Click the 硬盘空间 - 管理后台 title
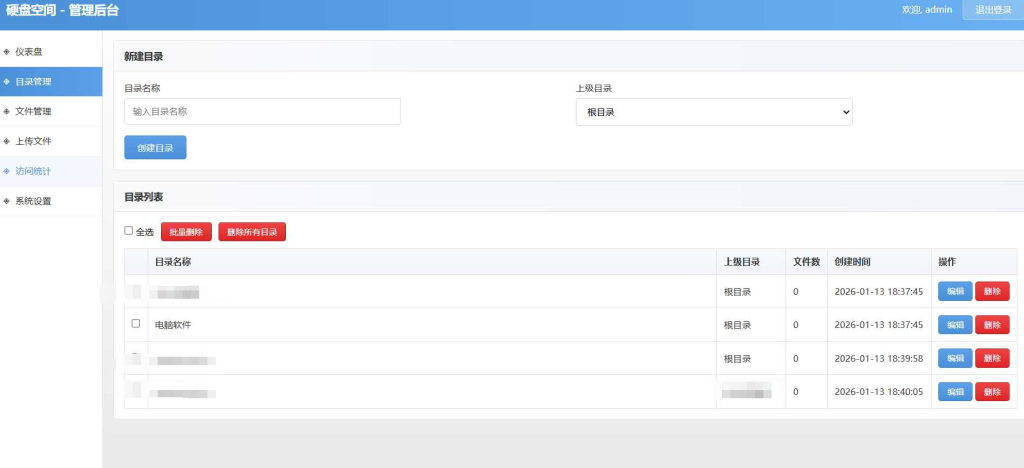This screenshot has height=468, width=1024. [63, 10]
